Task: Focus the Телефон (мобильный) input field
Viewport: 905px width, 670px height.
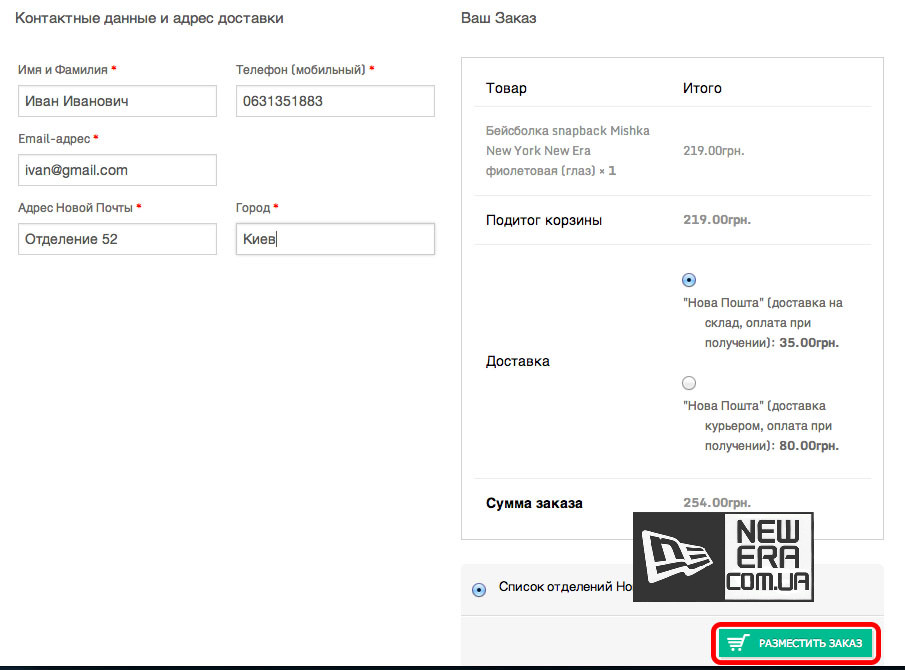Action: [x=335, y=101]
